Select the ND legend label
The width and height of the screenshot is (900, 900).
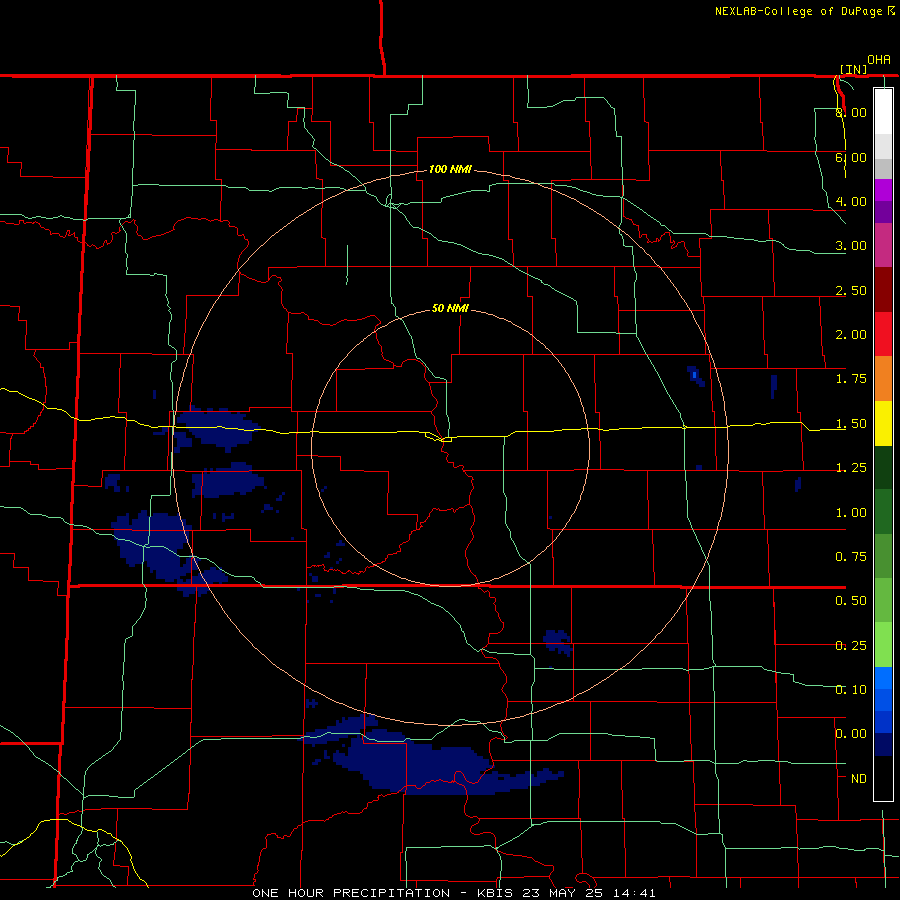pos(859,779)
